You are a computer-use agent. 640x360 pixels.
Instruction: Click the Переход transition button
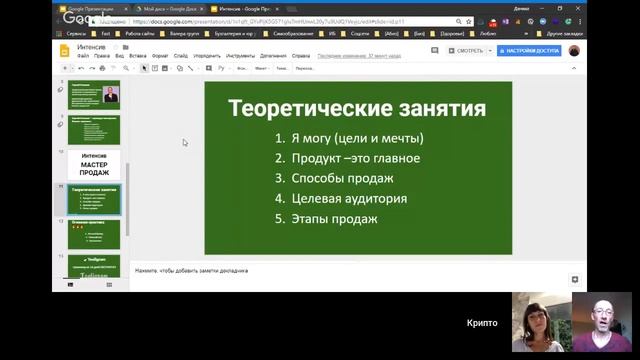click(x=304, y=69)
